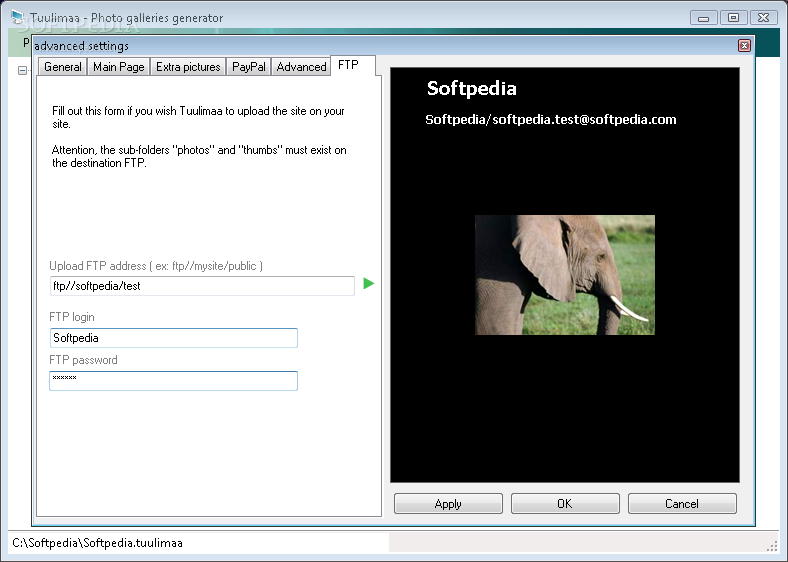
Task: Select the Extra pictures tab
Action: [188, 67]
